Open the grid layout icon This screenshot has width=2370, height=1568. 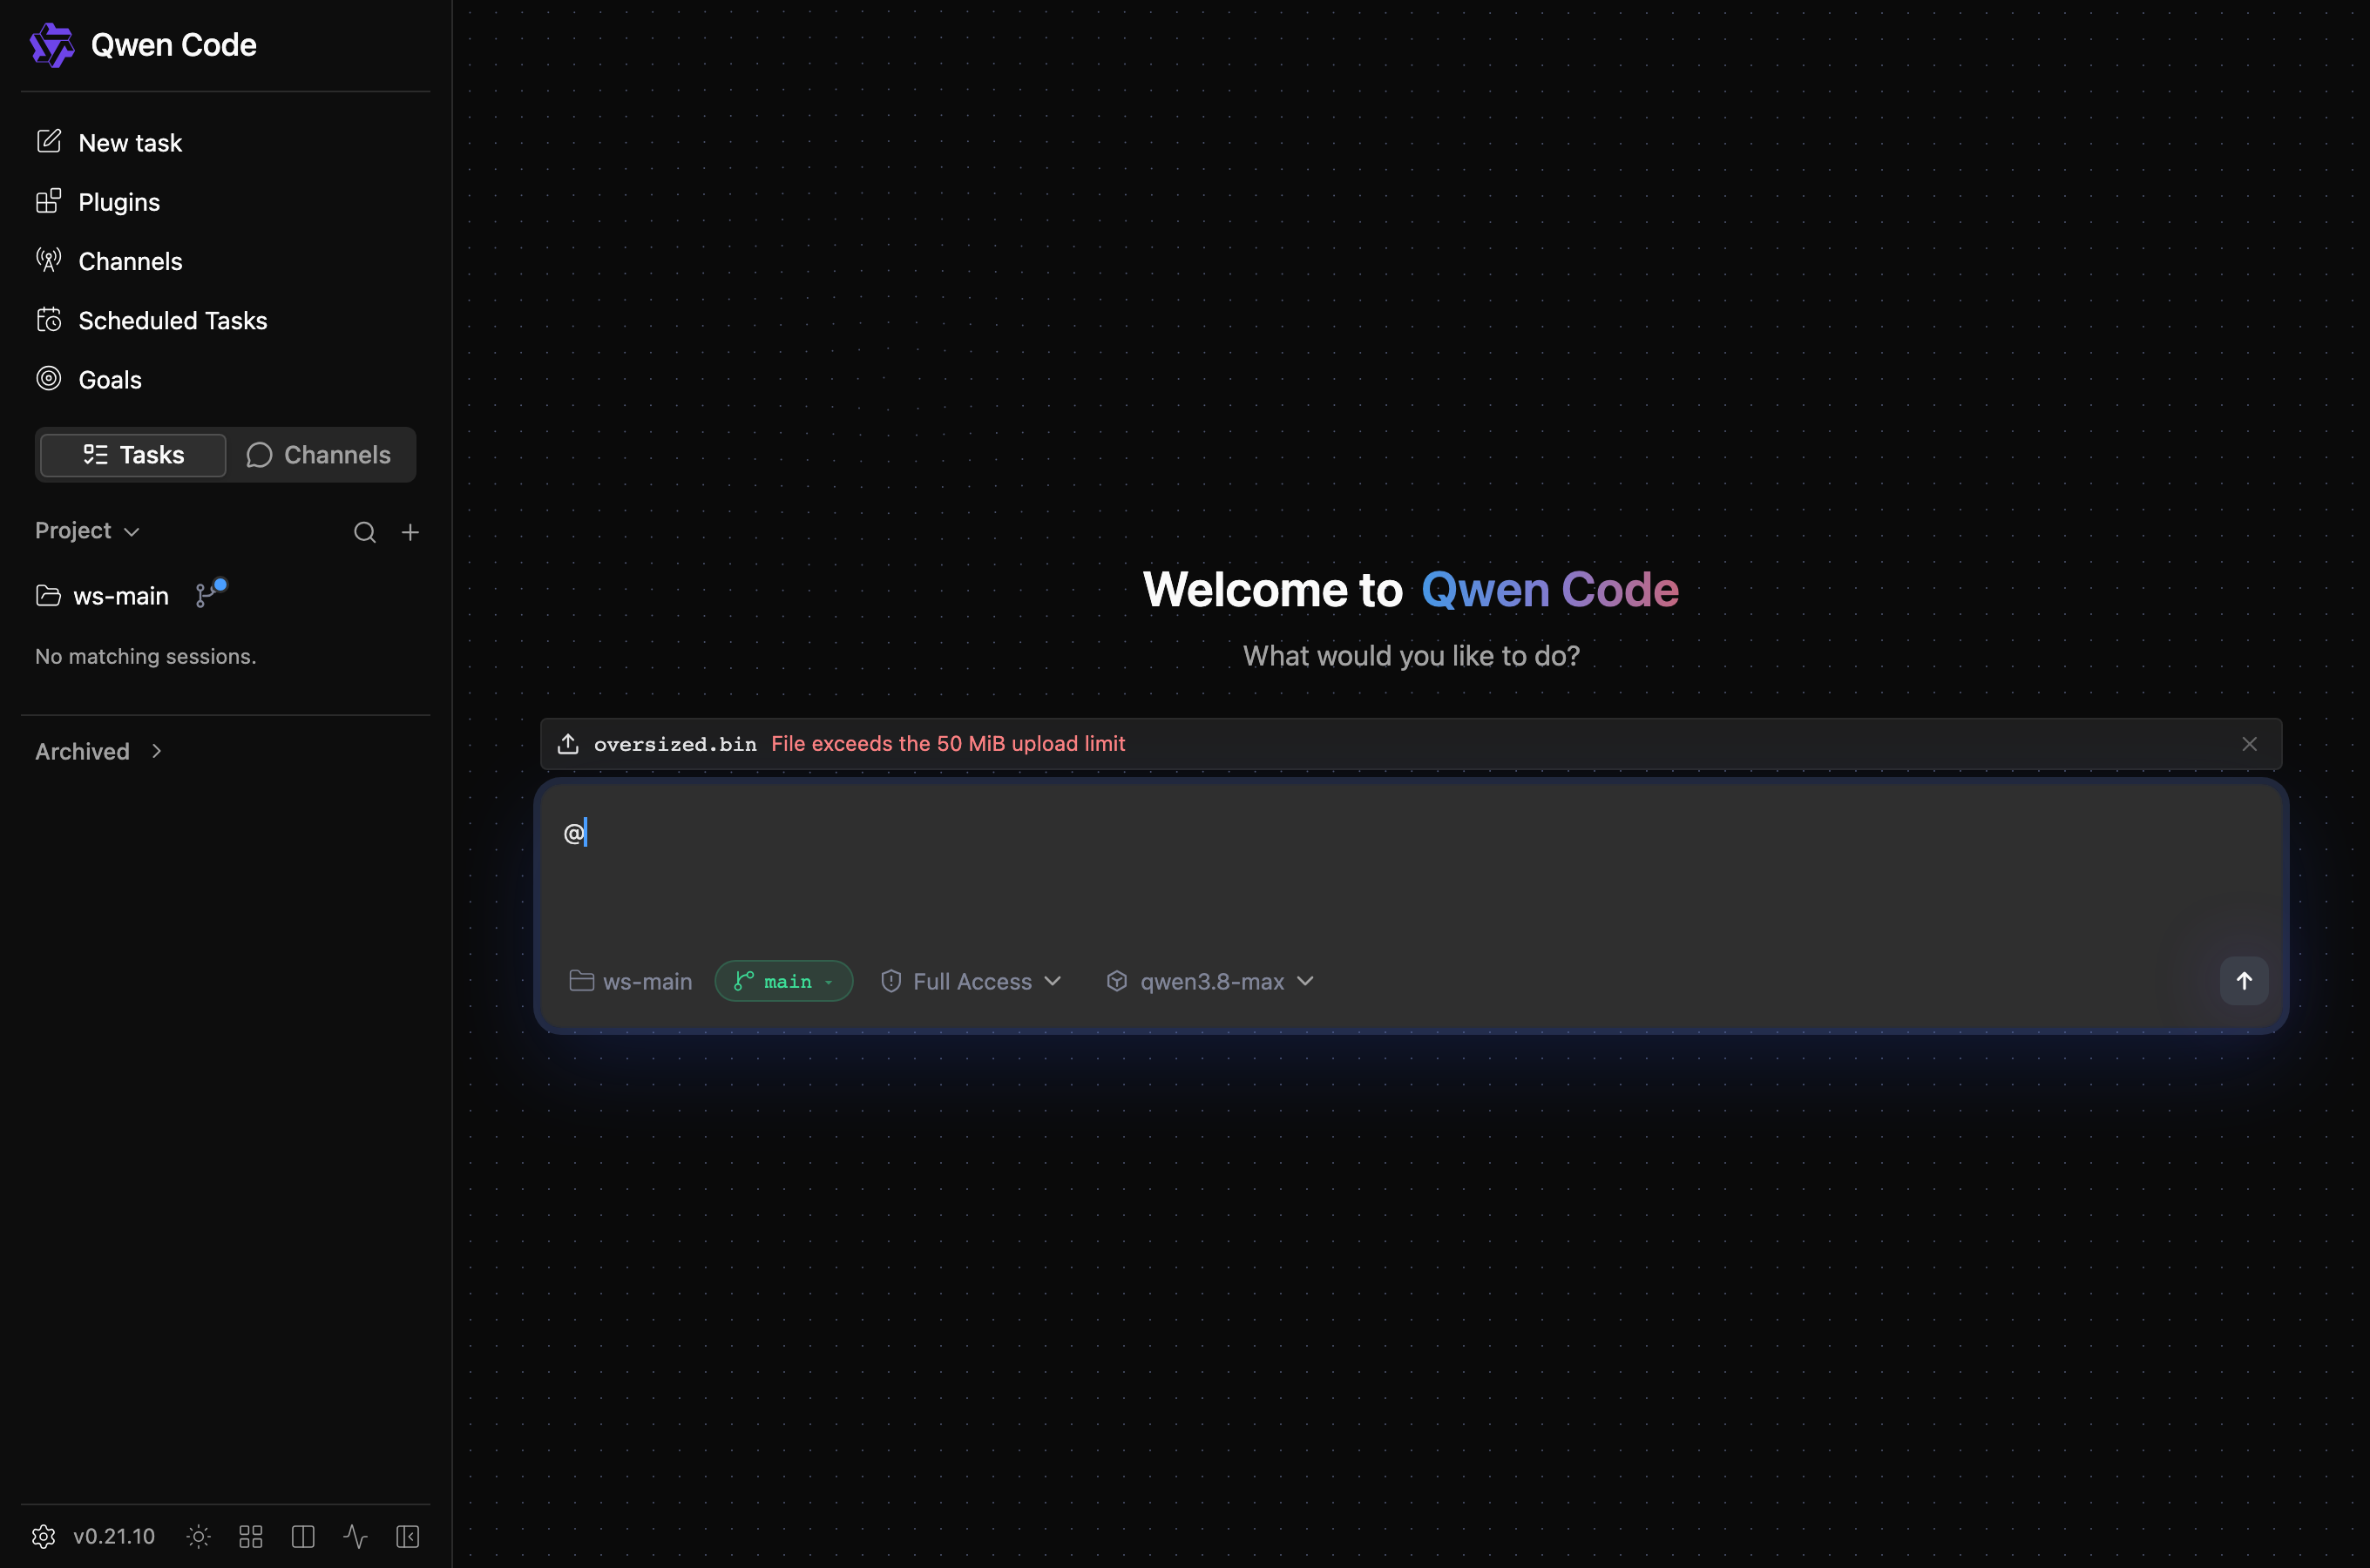[251, 1536]
